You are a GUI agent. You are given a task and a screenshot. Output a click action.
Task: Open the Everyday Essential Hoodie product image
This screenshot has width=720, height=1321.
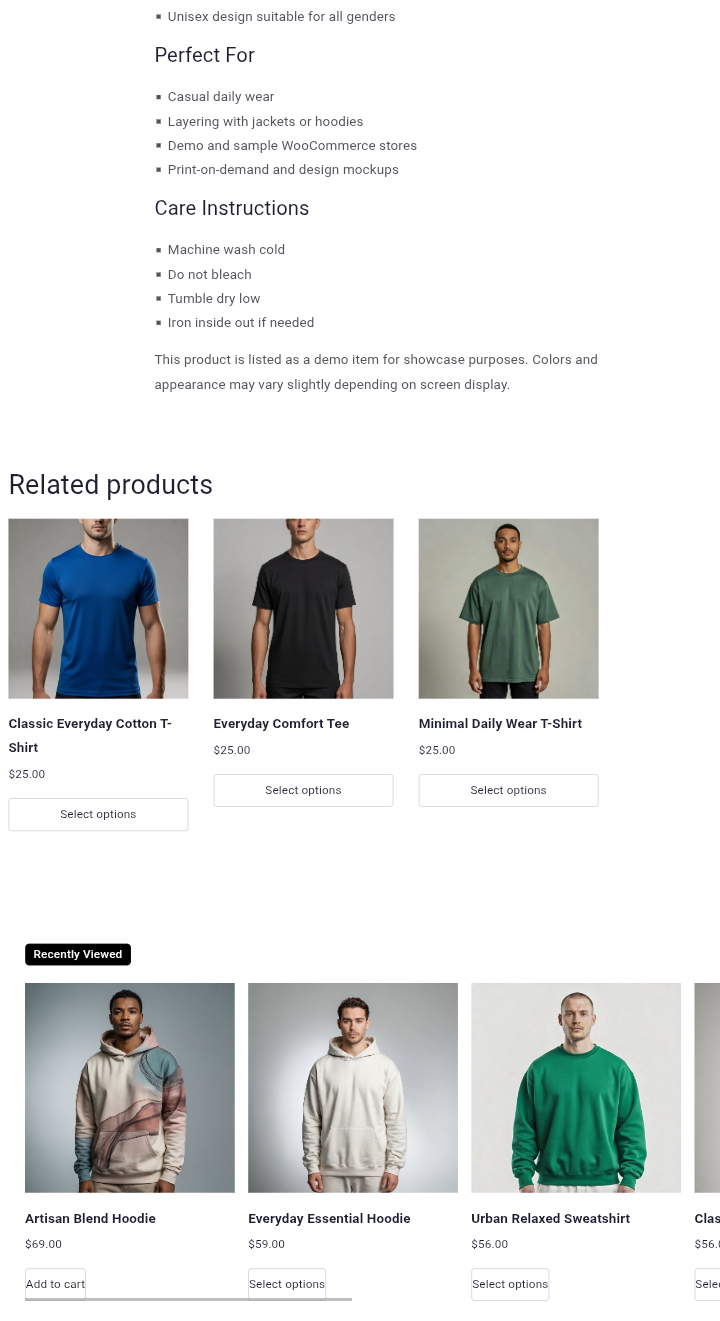(x=353, y=1088)
